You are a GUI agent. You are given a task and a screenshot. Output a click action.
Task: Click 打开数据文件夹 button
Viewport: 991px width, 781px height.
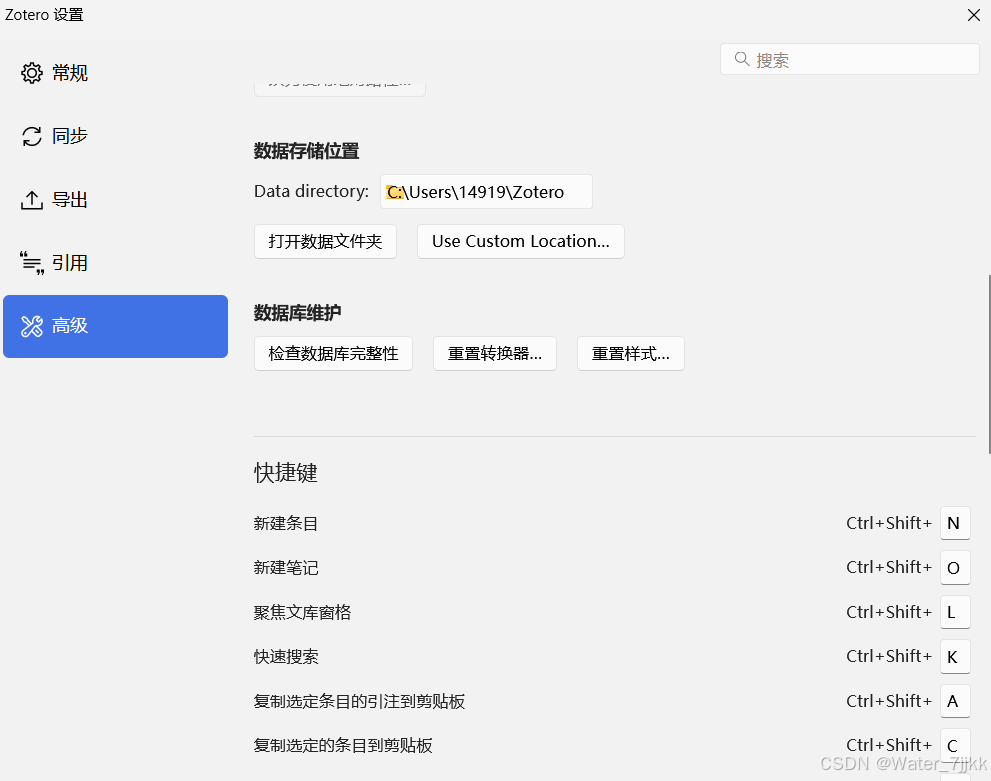(325, 241)
